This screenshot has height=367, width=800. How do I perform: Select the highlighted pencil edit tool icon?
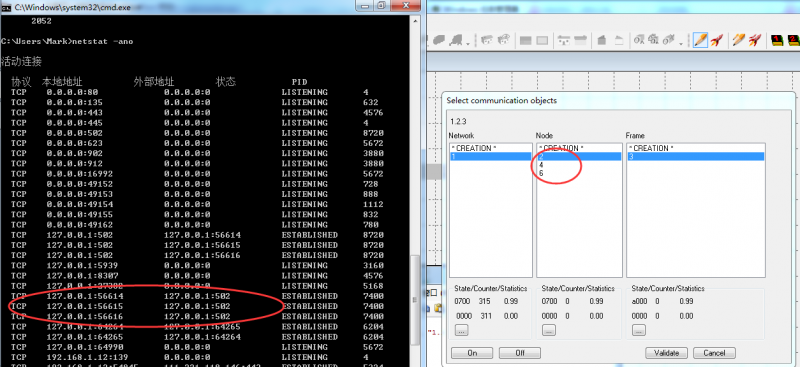coord(700,40)
